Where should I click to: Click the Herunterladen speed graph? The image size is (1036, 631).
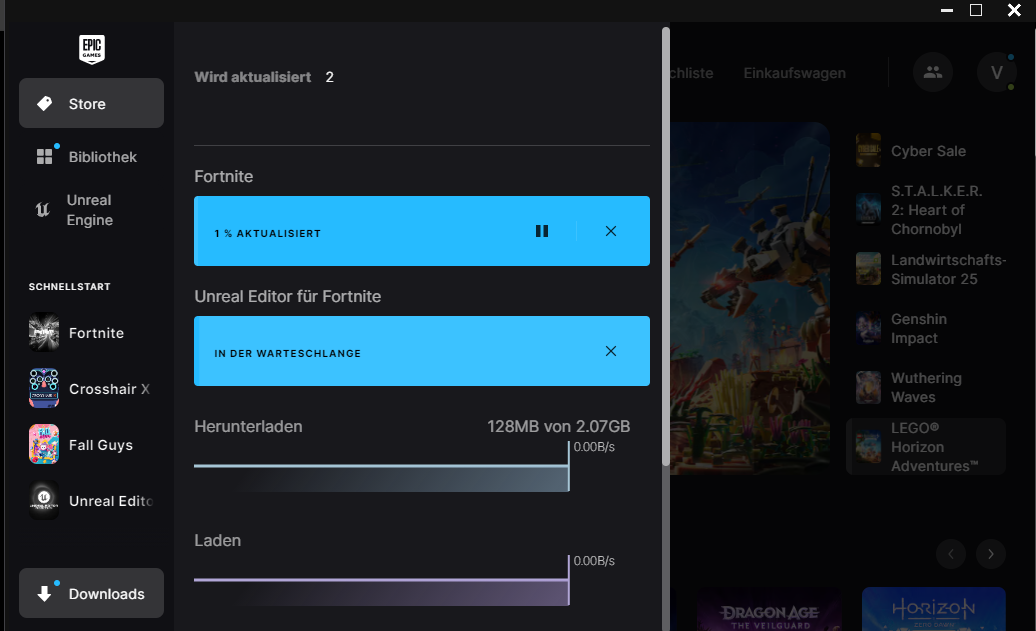pyautogui.click(x=382, y=466)
